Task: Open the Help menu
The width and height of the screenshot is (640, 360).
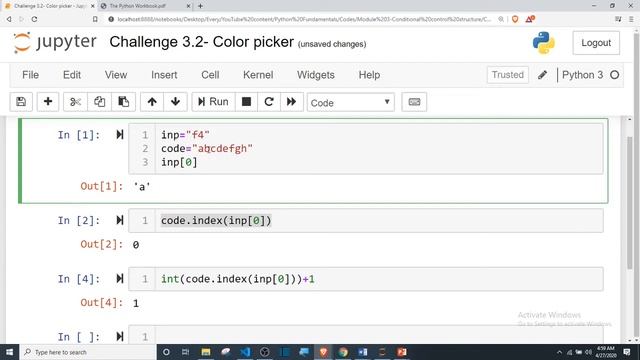Action: pos(369,75)
